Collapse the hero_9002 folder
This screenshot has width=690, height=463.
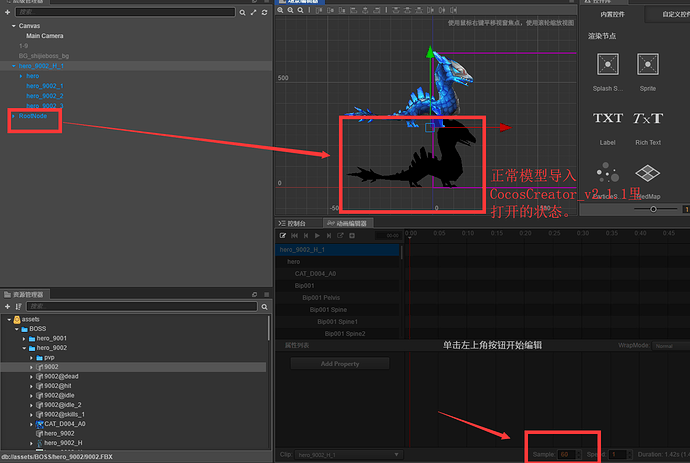click(x=24, y=348)
